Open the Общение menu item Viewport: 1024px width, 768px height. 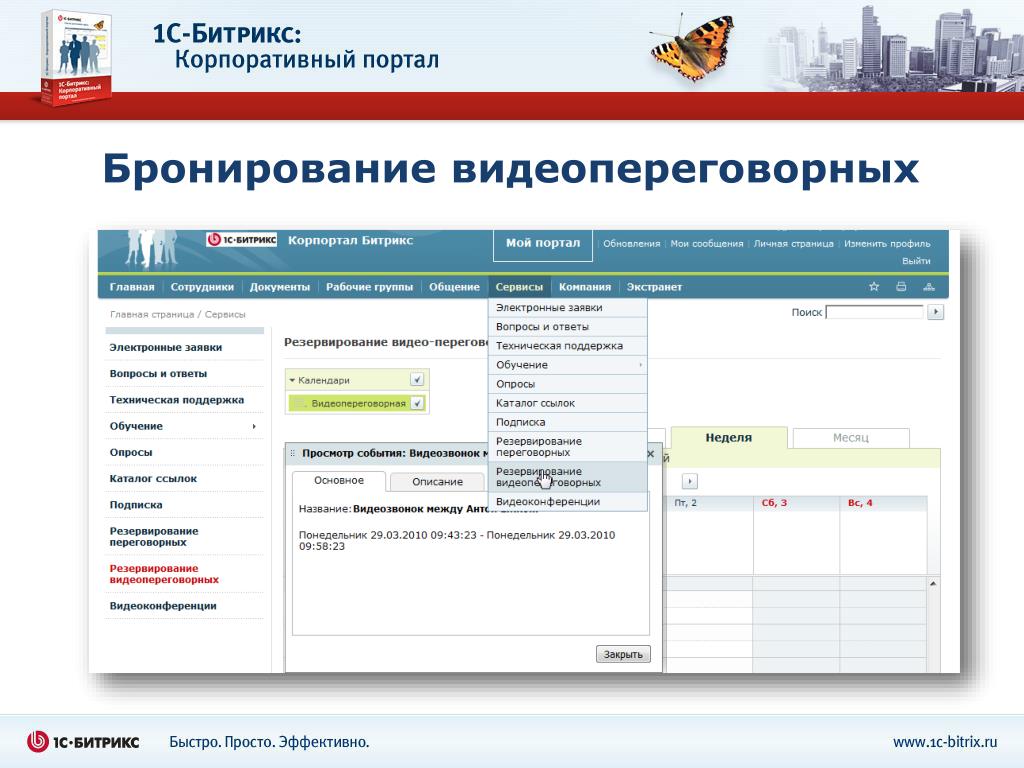(454, 287)
